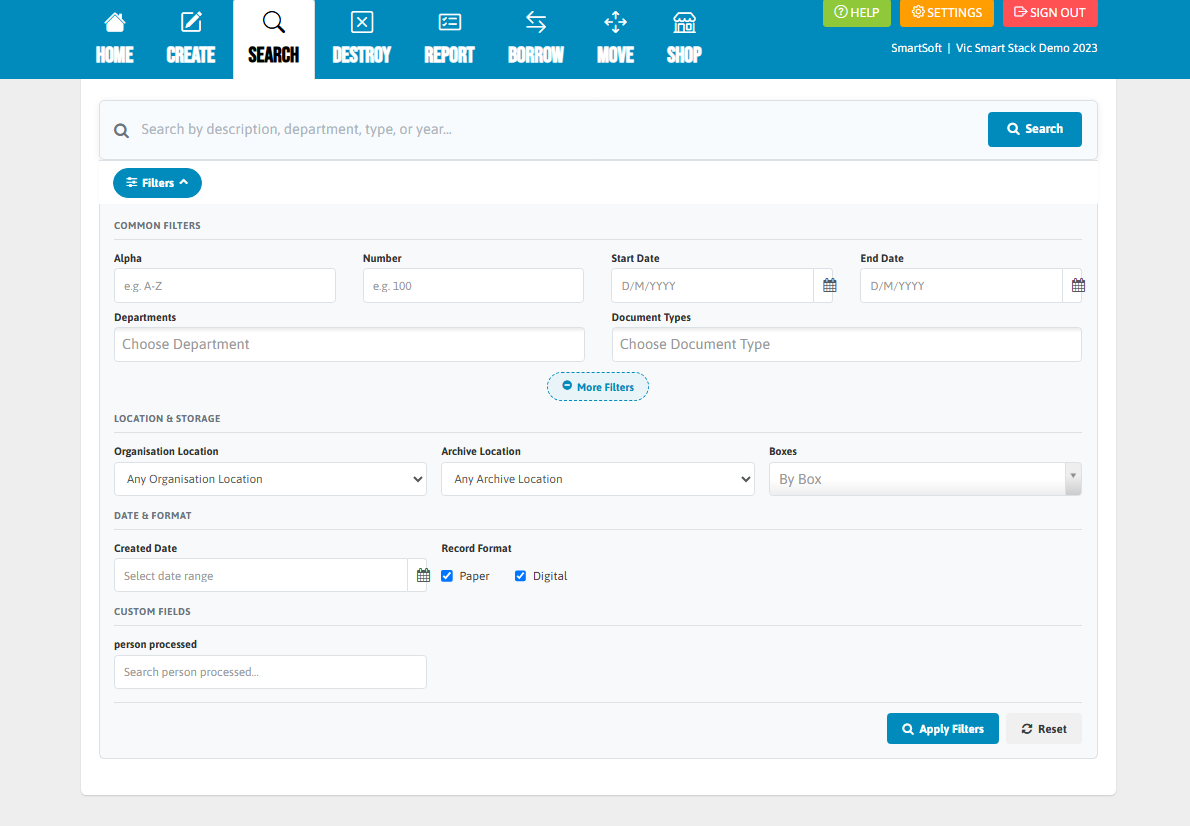This screenshot has height=826, width=1190.
Task: Collapse the More Filters section
Action: point(598,387)
